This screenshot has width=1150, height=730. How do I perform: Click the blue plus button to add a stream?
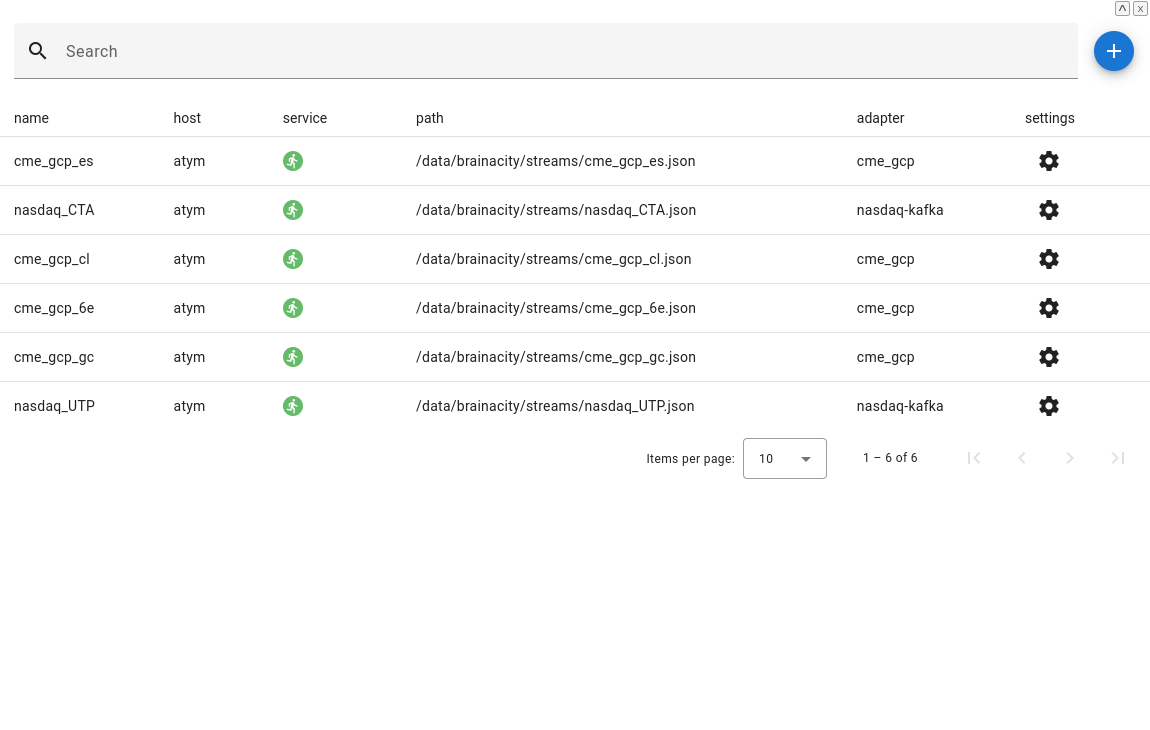tap(1114, 51)
